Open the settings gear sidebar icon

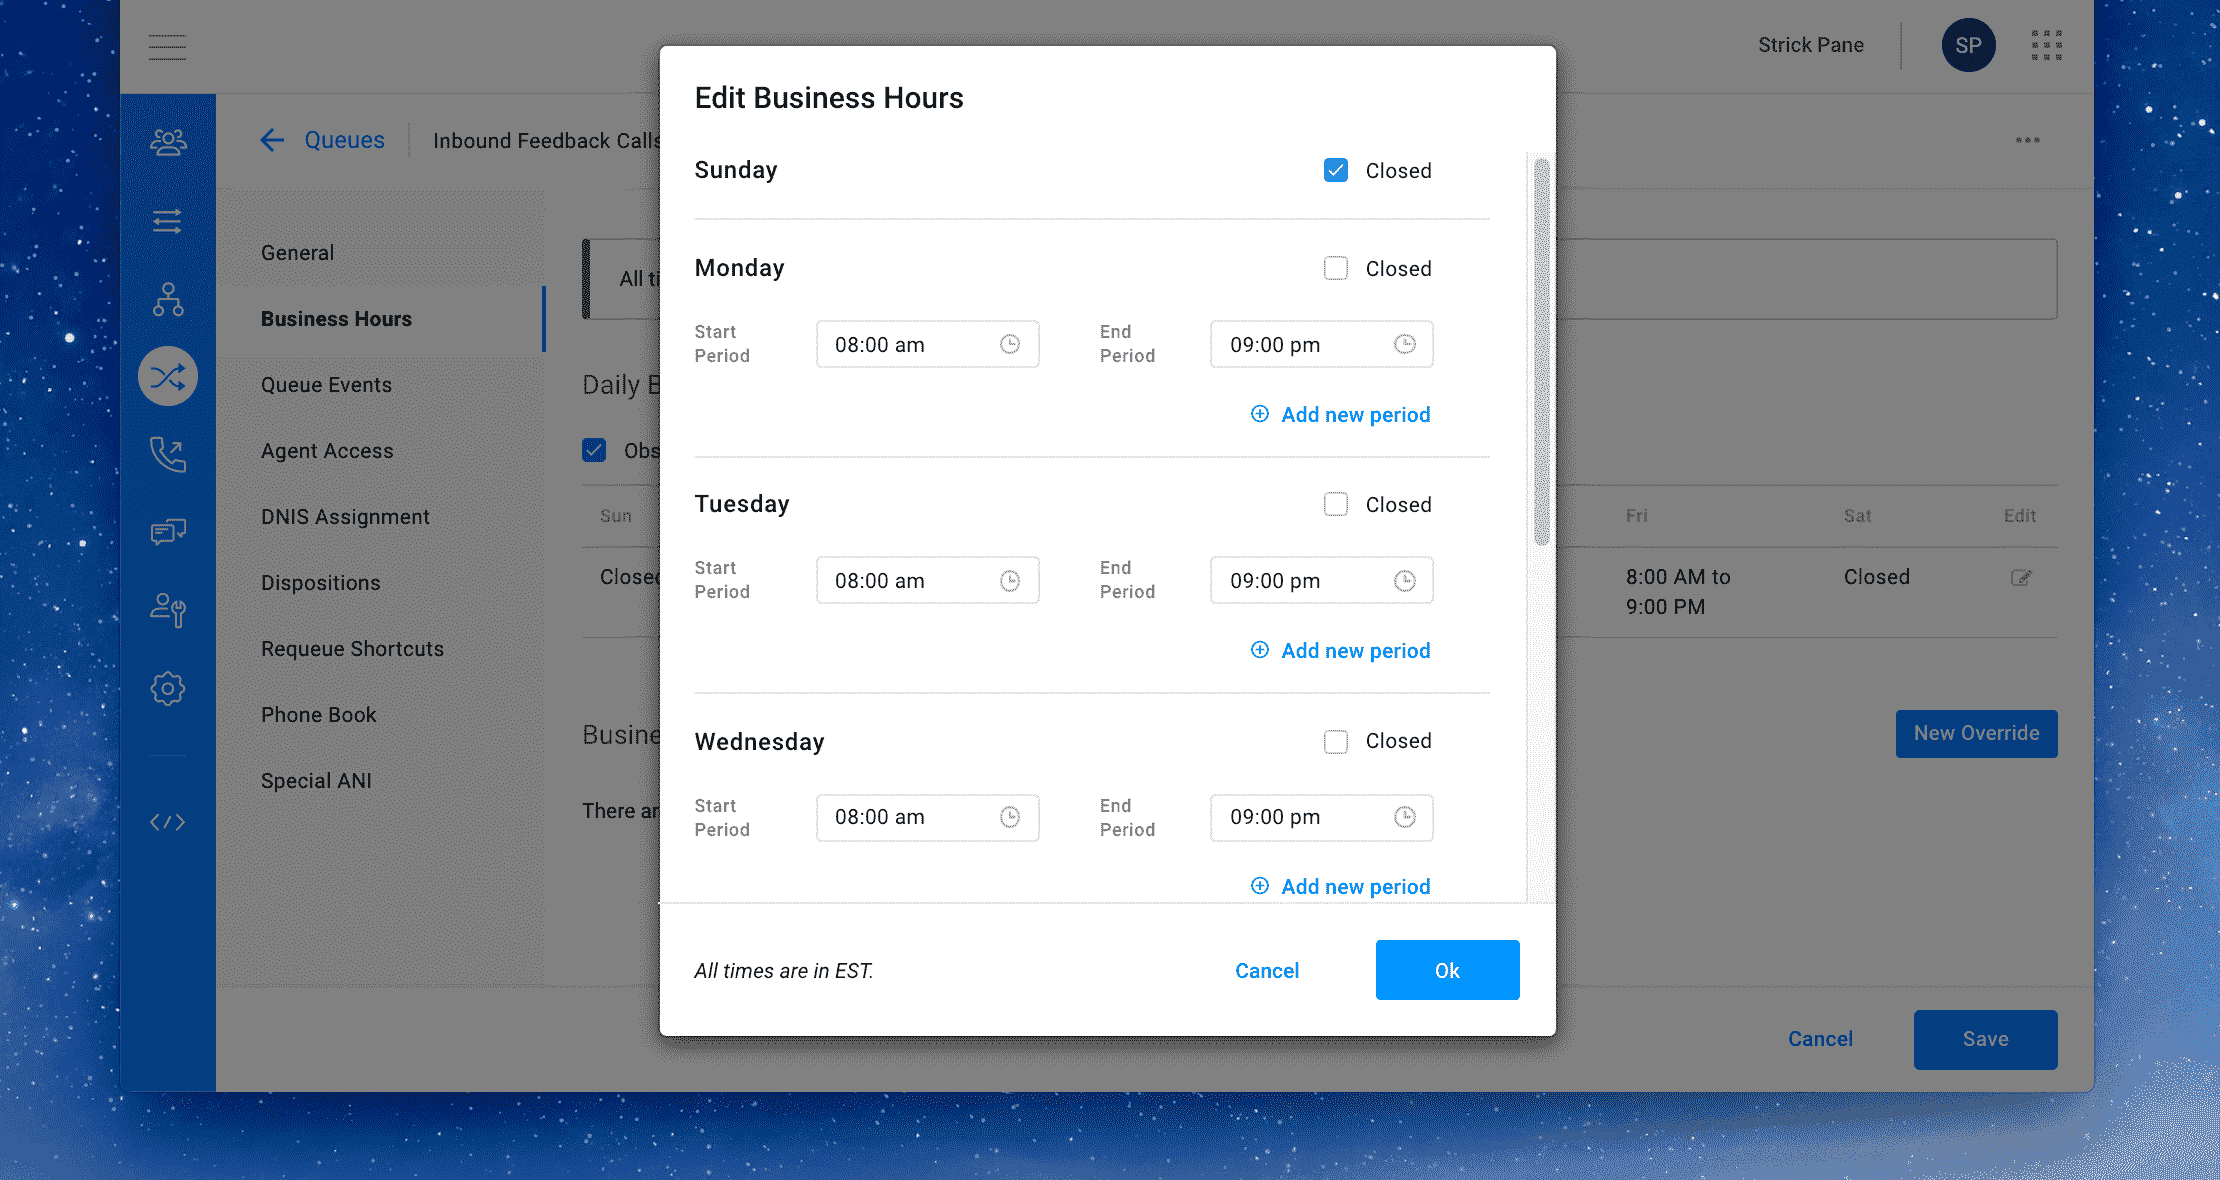click(x=168, y=688)
